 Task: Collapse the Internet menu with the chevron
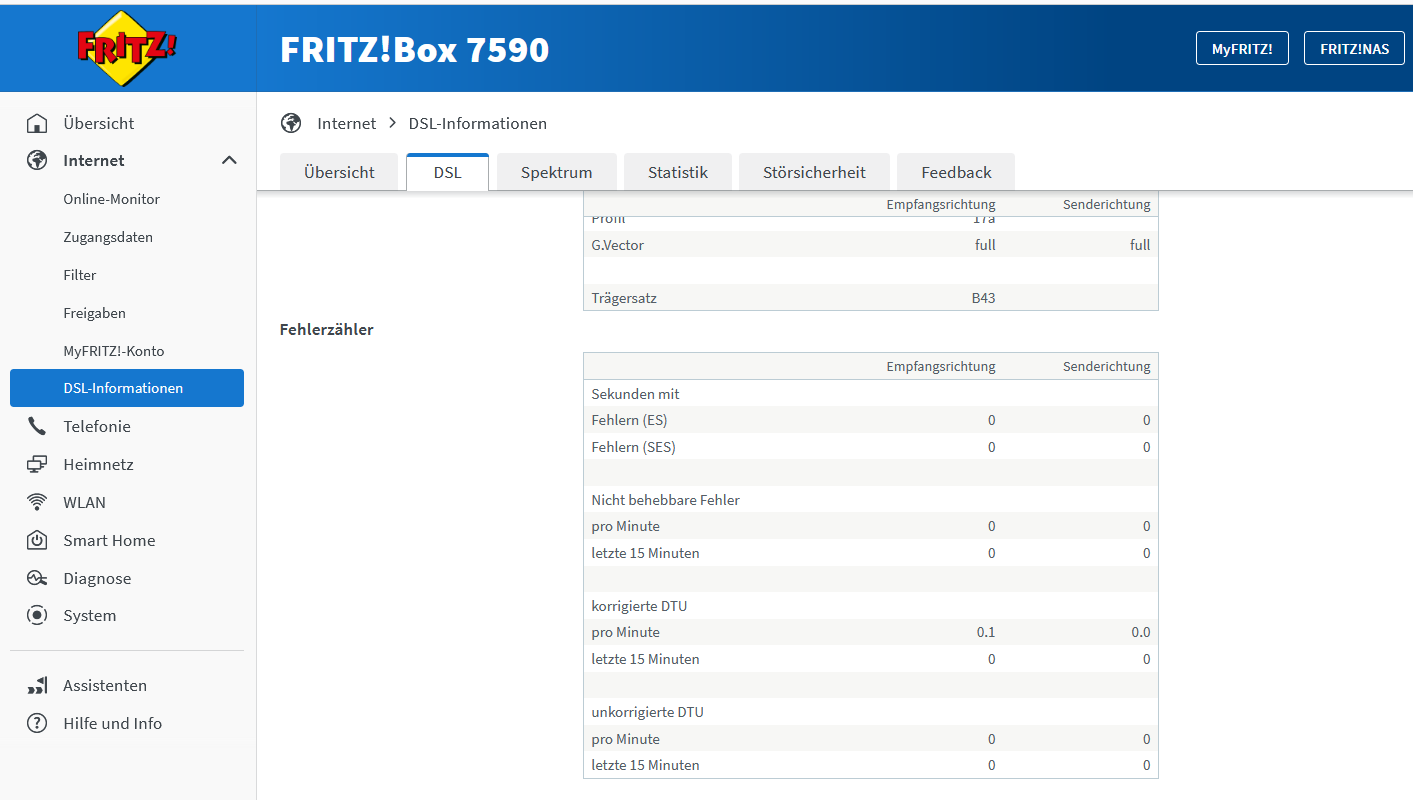[x=229, y=160]
